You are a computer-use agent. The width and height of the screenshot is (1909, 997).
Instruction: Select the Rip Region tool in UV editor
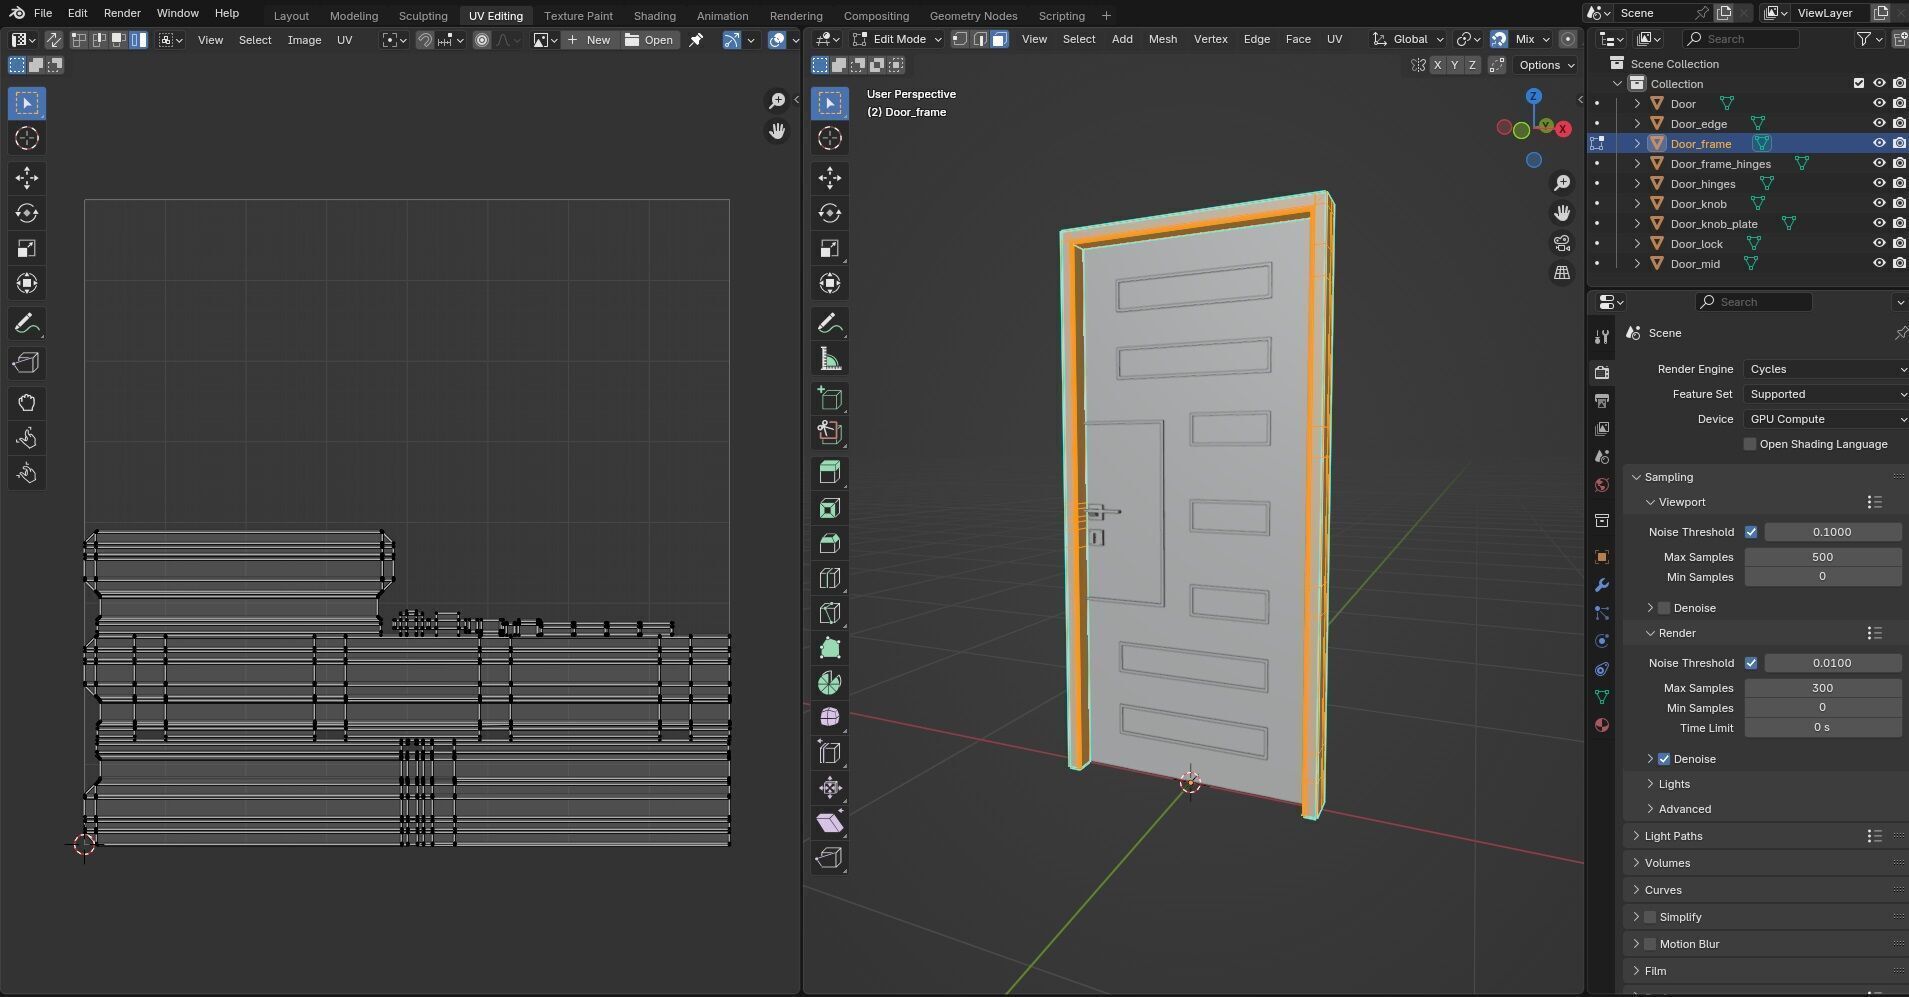click(27, 363)
